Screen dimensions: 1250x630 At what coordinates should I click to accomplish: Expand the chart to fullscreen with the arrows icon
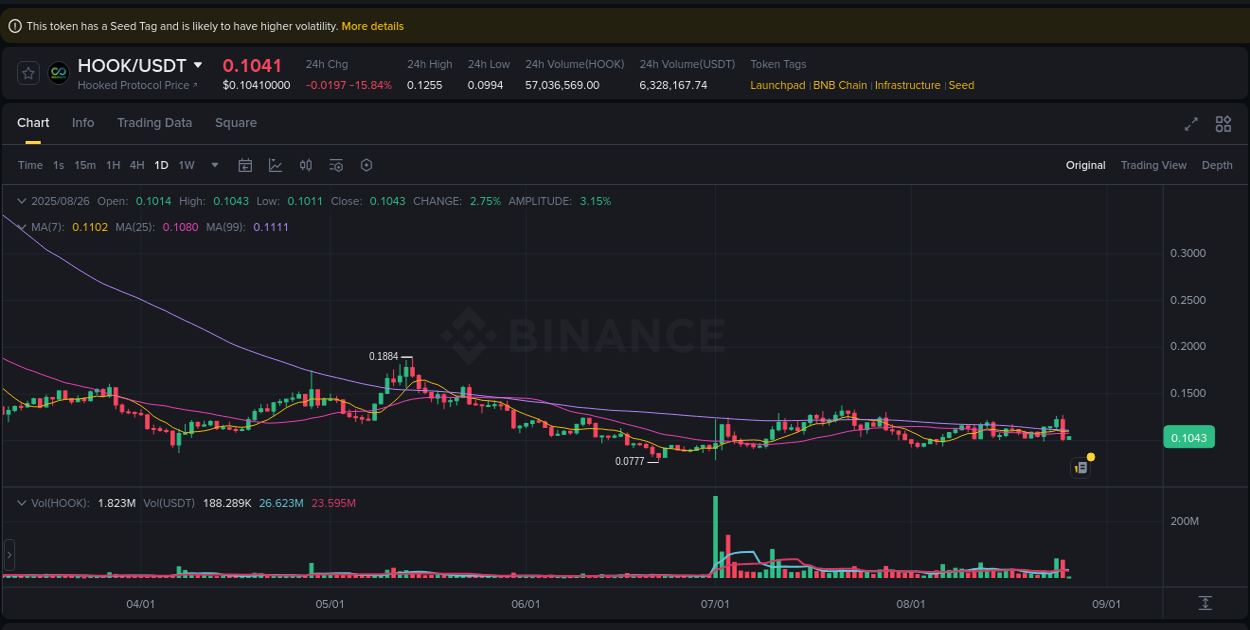(1190, 124)
